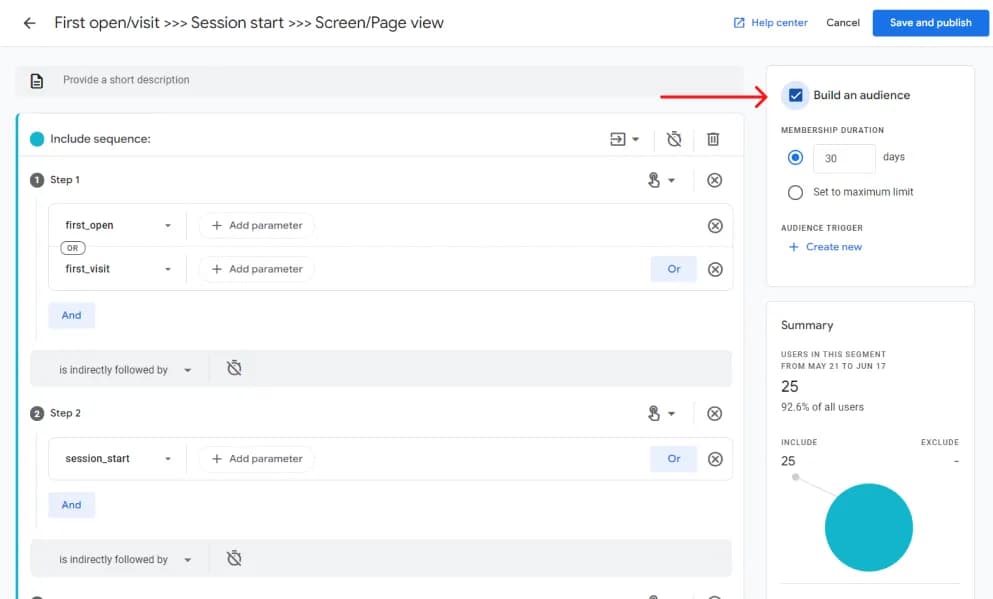This screenshot has height=599, width=993.
Task: Open the first_open event dropdown
Action: pyautogui.click(x=118, y=225)
